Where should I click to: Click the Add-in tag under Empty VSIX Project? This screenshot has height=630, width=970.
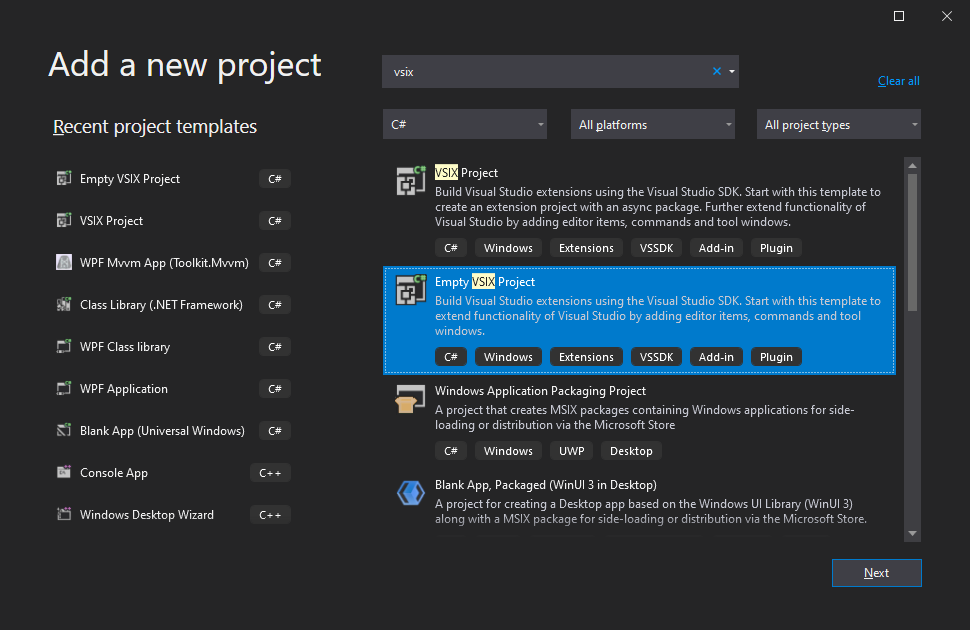pyautogui.click(x=716, y=356)
